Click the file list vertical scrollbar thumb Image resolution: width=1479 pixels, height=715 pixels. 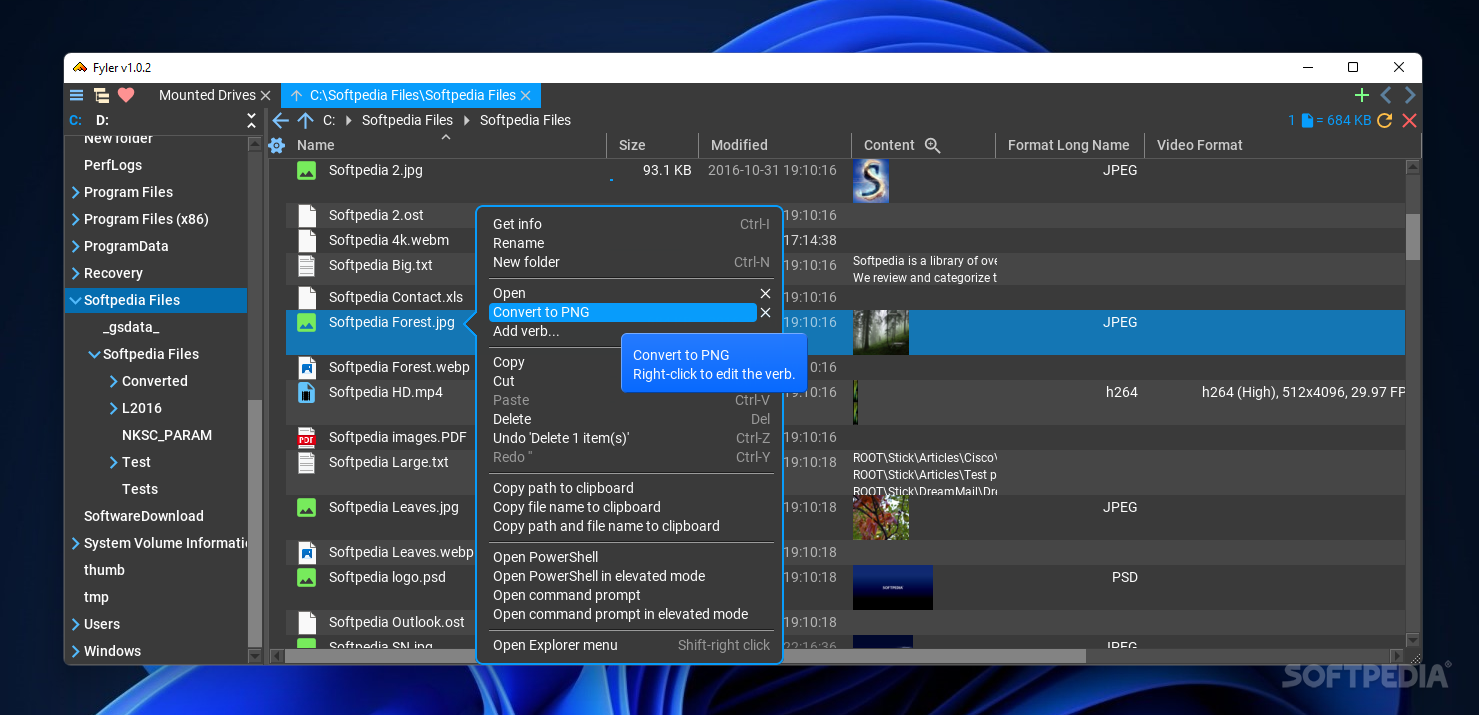click(x=1413, y=237)
